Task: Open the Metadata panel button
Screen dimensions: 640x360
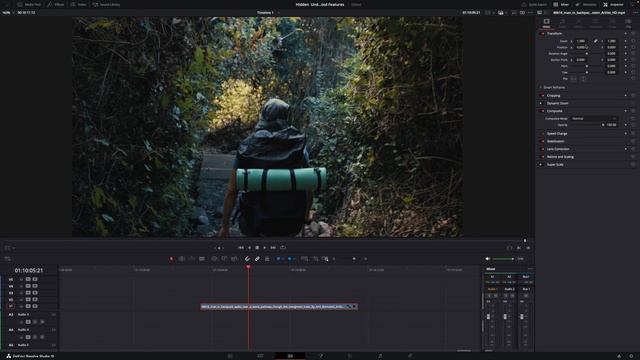Action: point(586,4)
